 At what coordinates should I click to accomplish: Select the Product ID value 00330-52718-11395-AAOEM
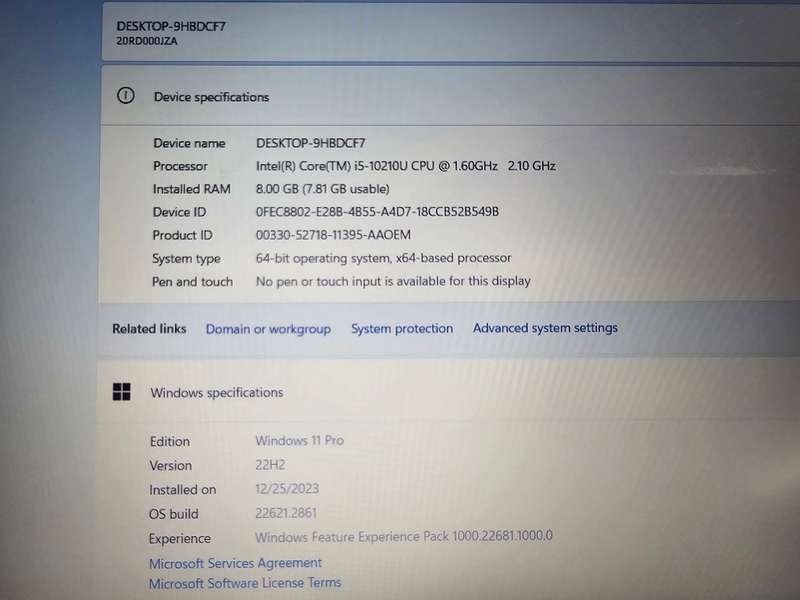(x=333, y=235)
